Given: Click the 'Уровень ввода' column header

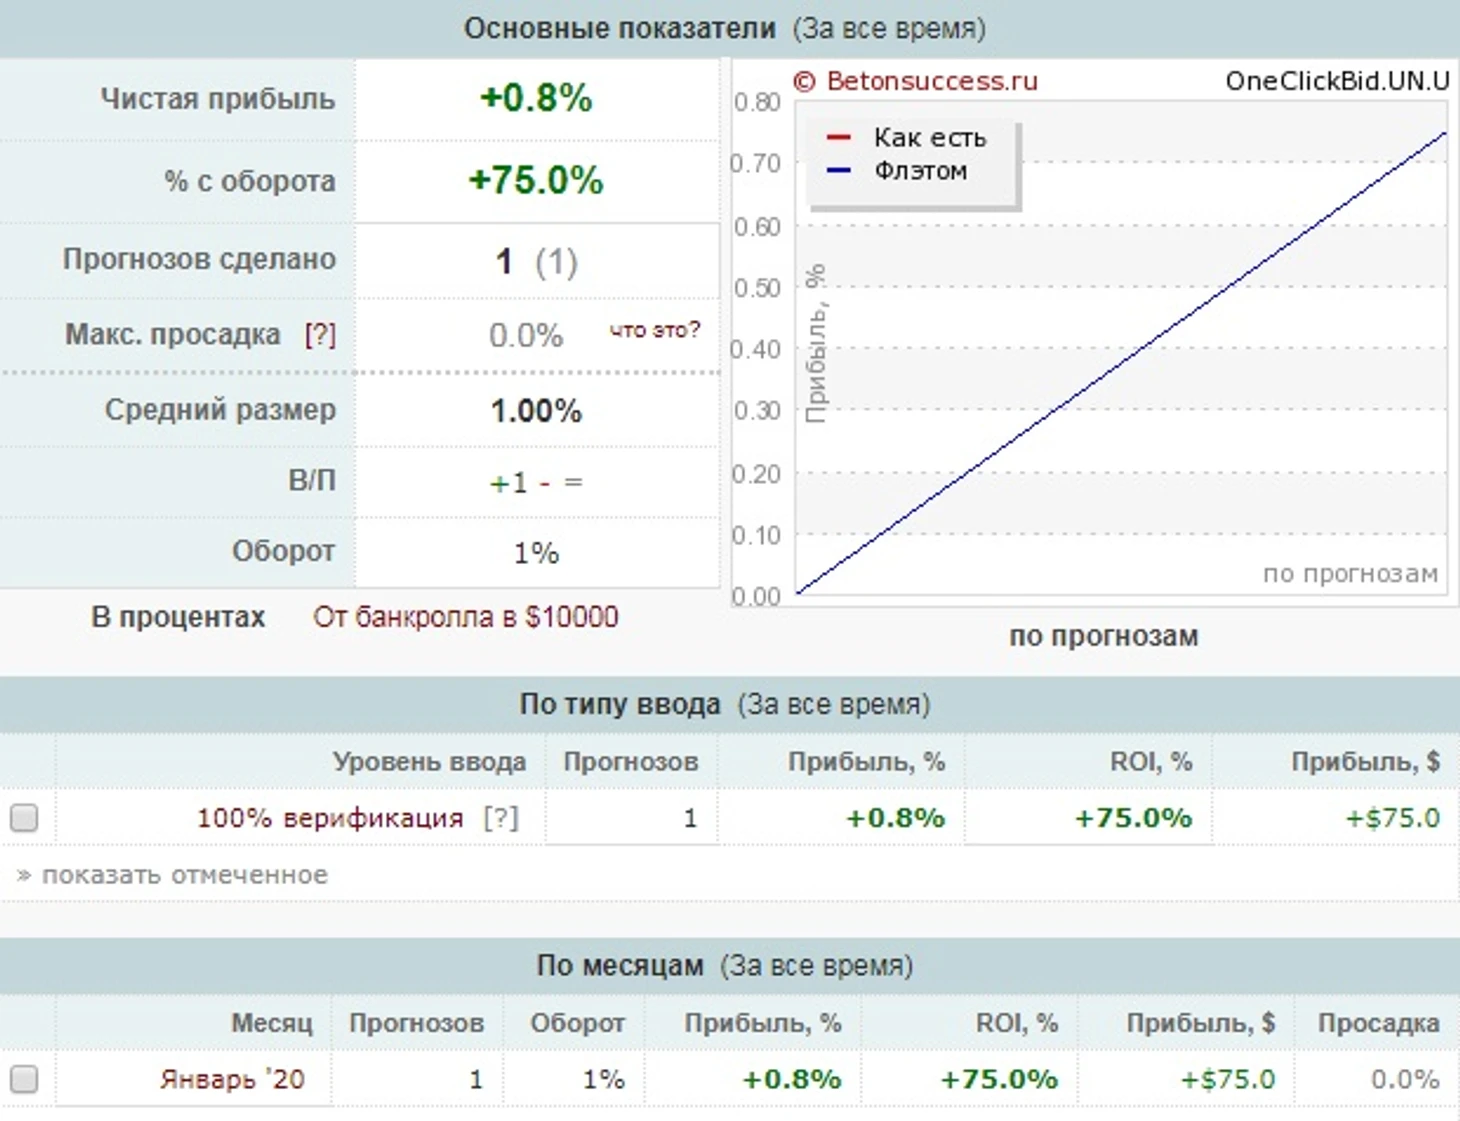Looking at the screenshot, I should point(429,762).
